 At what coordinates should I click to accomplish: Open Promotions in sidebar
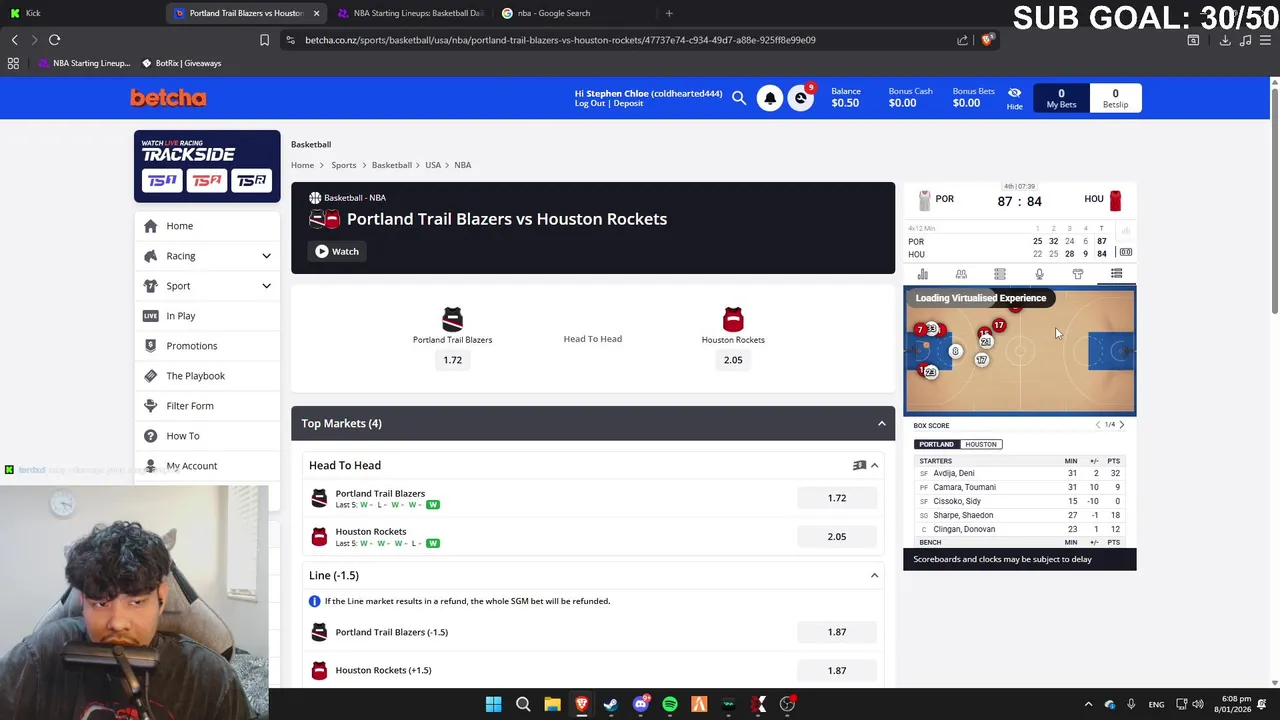click(x=207, y=346)
